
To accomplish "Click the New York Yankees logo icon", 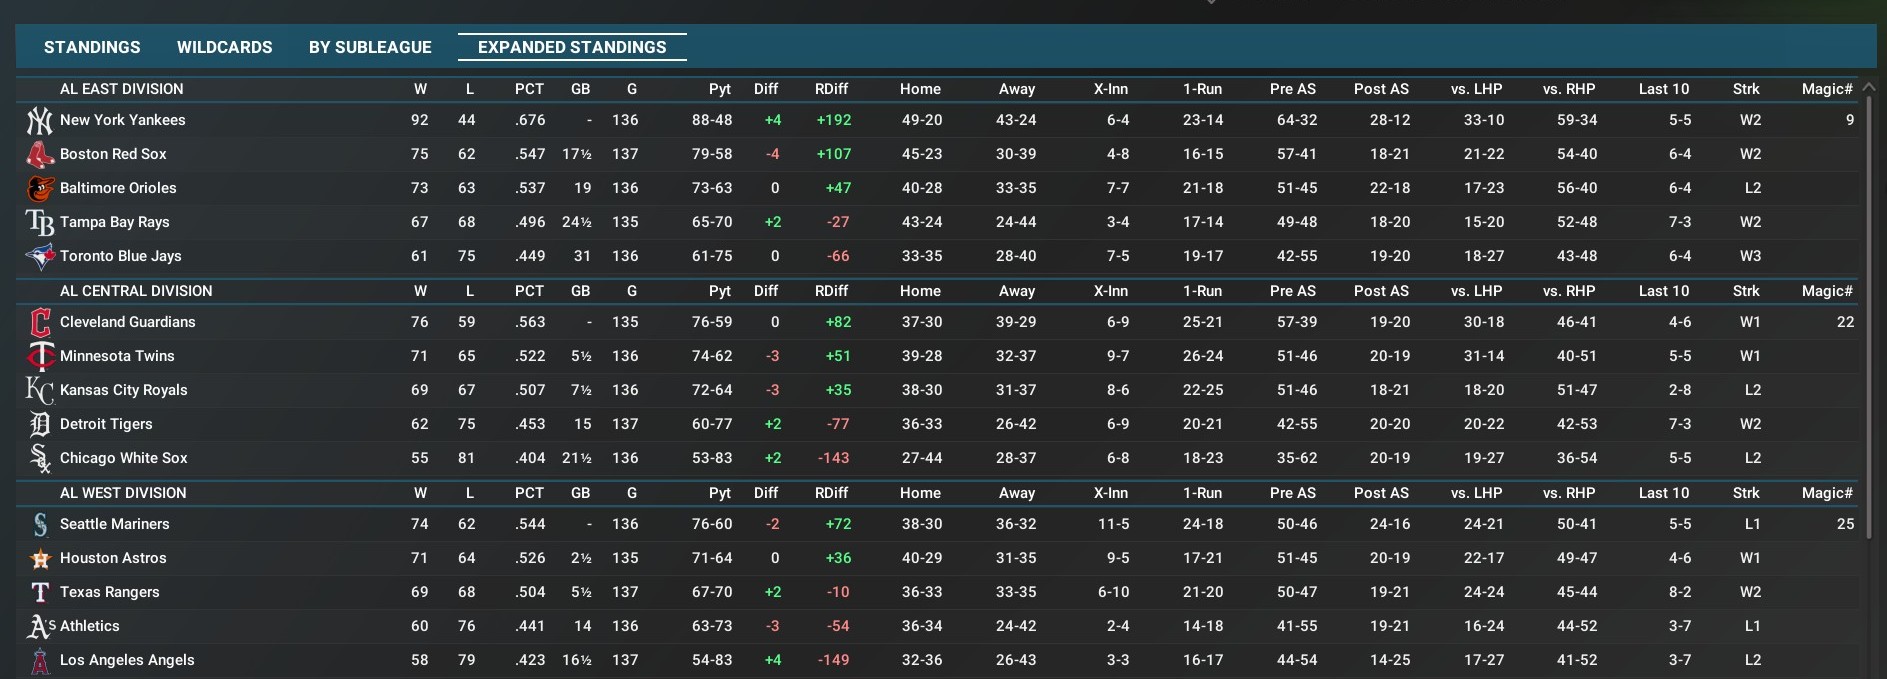I will point(39,121).
